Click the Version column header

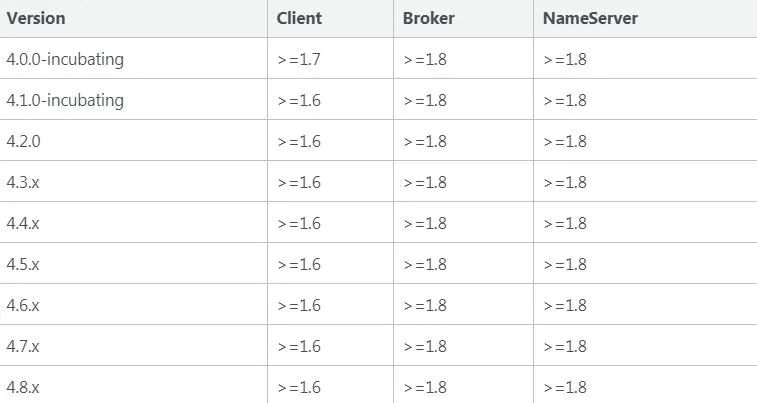(36, 18)
